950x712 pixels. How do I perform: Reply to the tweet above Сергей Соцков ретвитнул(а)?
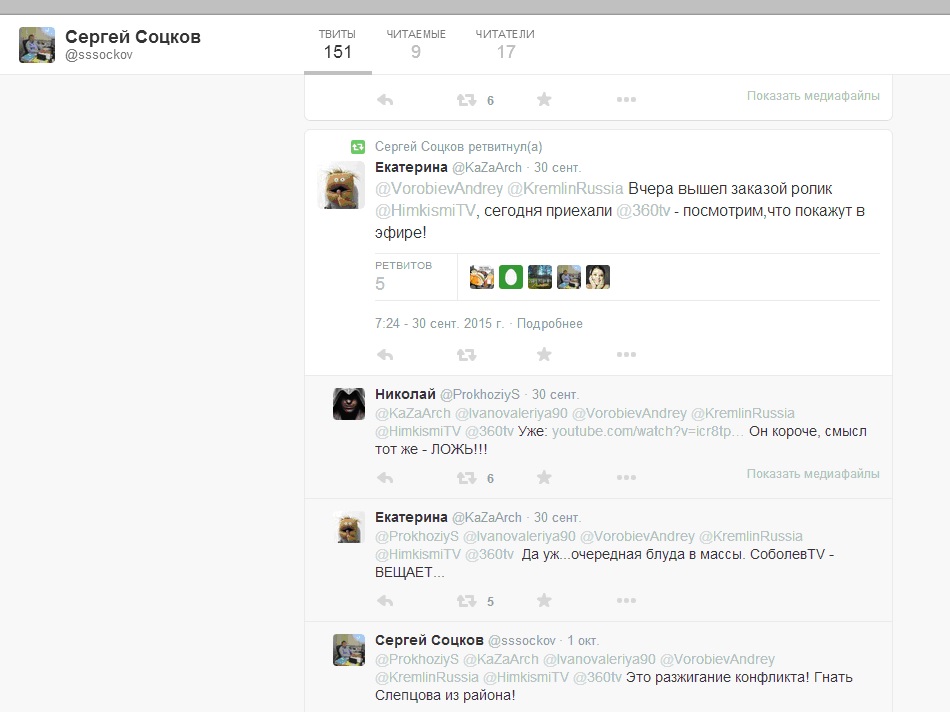[385, 99]
